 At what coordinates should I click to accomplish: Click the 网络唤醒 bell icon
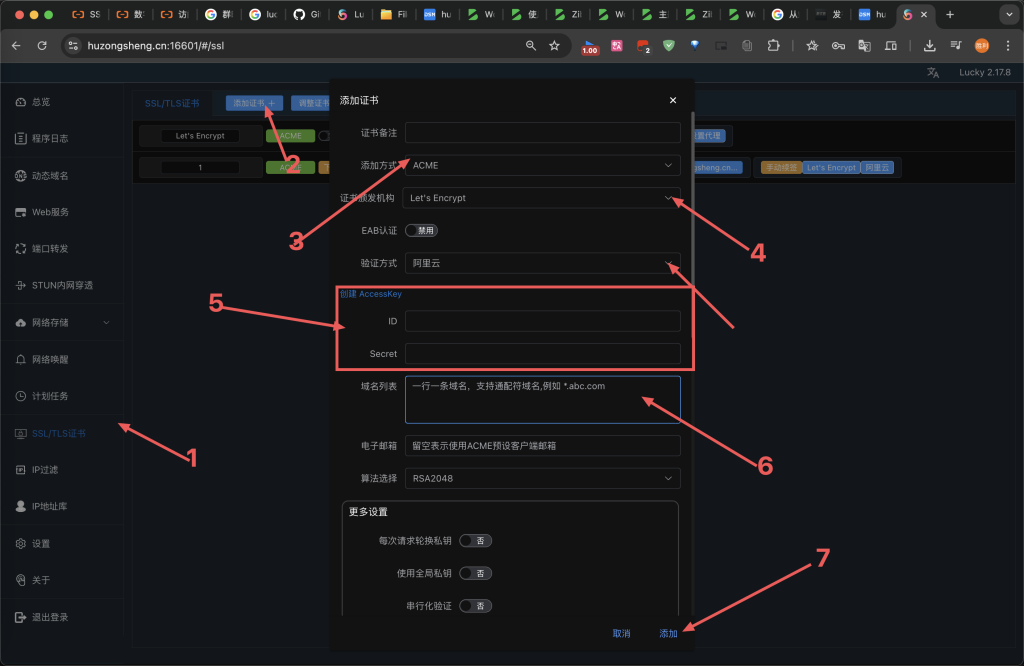pos(21,359)
